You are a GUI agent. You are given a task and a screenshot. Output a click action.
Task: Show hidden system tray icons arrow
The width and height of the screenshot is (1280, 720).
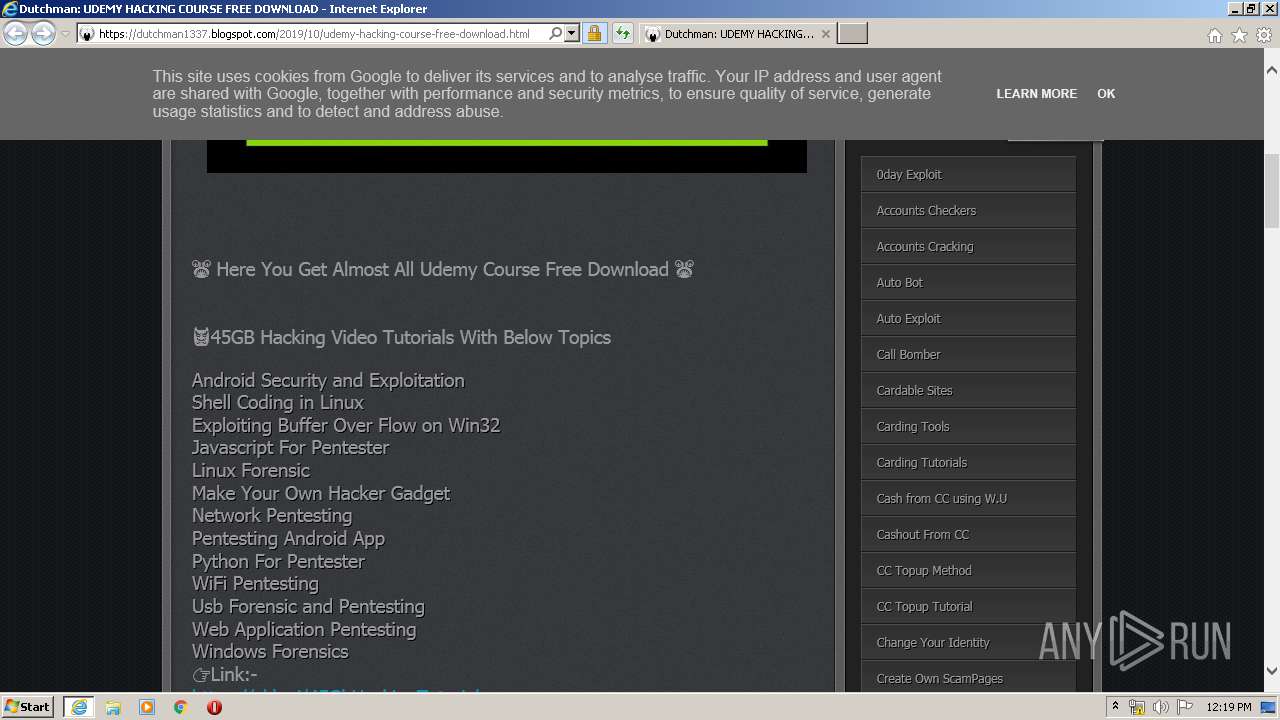tap(1115, 707)
